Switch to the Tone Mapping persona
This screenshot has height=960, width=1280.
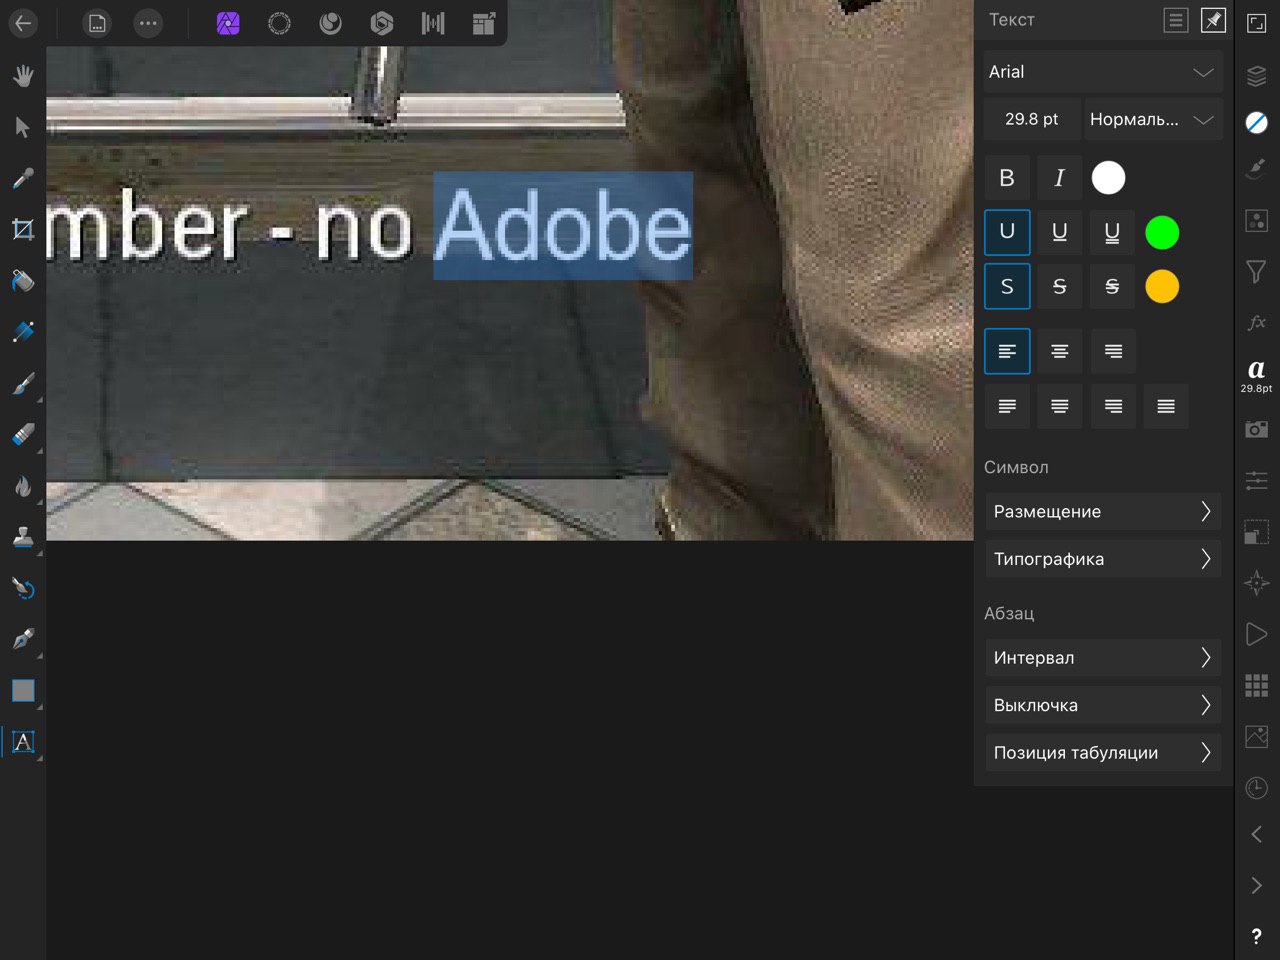433,23
